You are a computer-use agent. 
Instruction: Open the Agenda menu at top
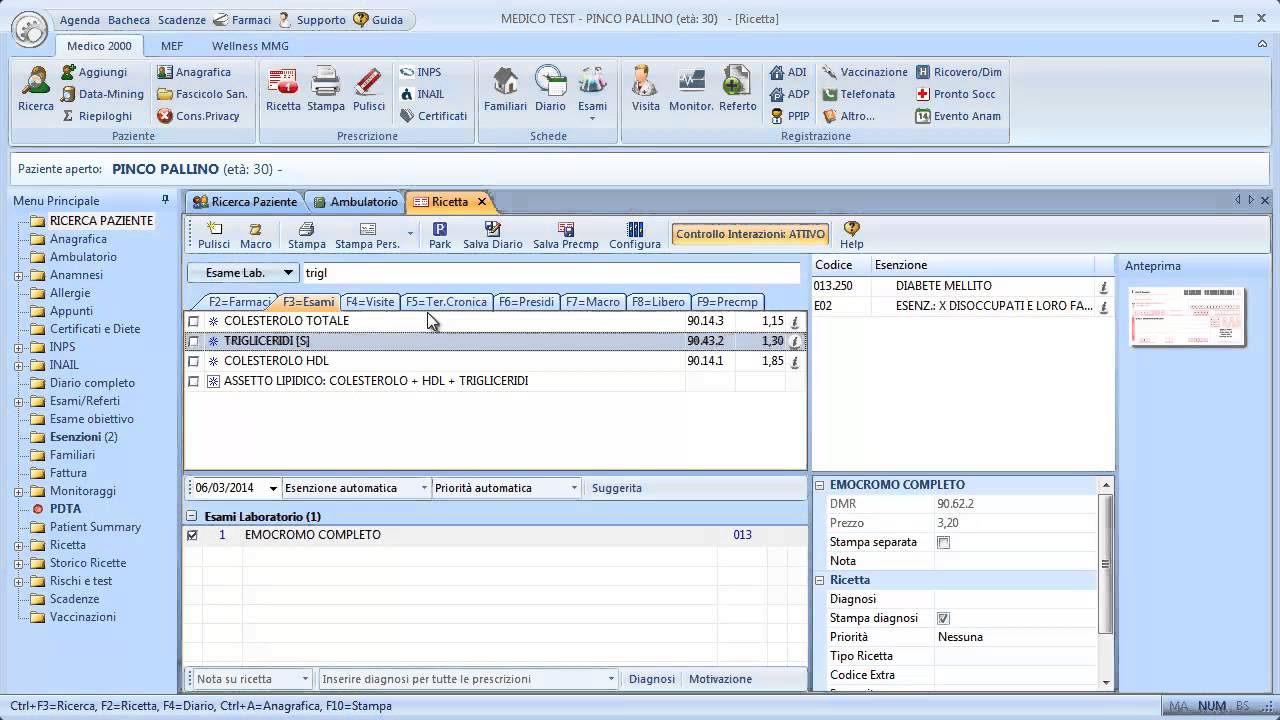[80, 20]
